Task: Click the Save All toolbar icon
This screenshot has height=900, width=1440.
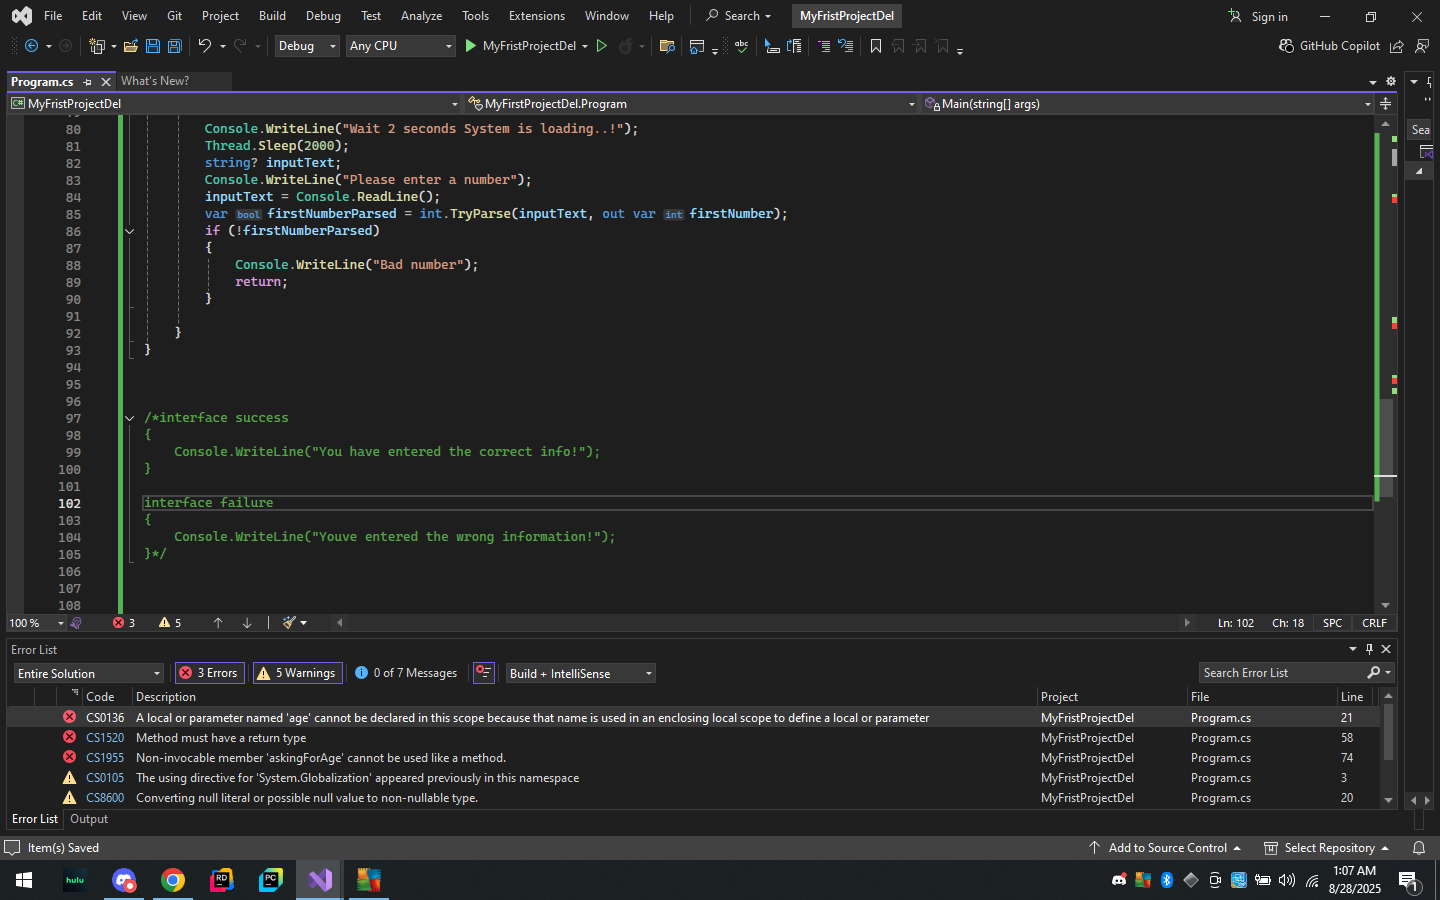Action: pos(174,46)
